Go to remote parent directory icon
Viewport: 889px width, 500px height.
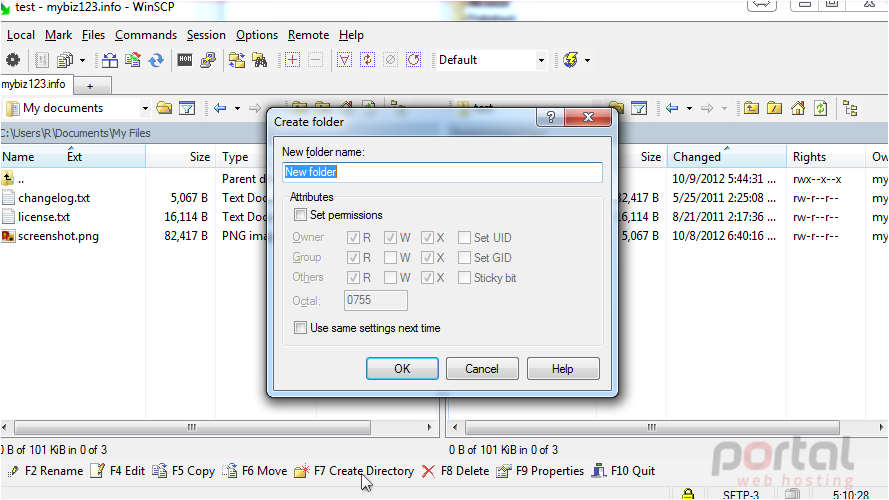pos(751,108)
